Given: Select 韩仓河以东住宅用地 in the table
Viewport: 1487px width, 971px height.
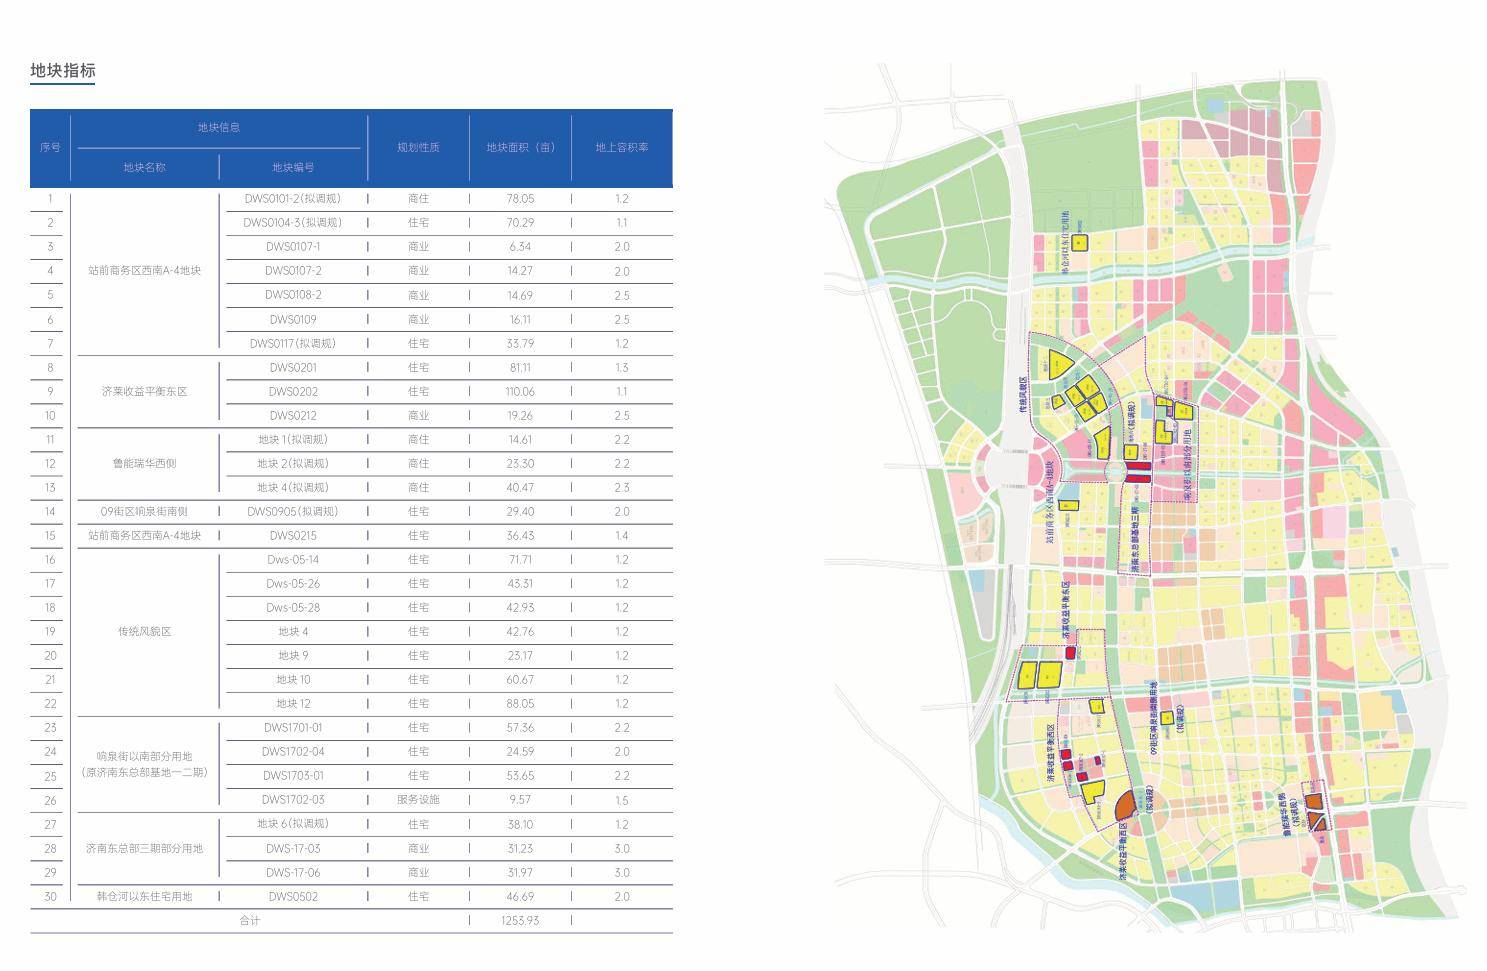Looking at the screenshot, I should [144, 896].
